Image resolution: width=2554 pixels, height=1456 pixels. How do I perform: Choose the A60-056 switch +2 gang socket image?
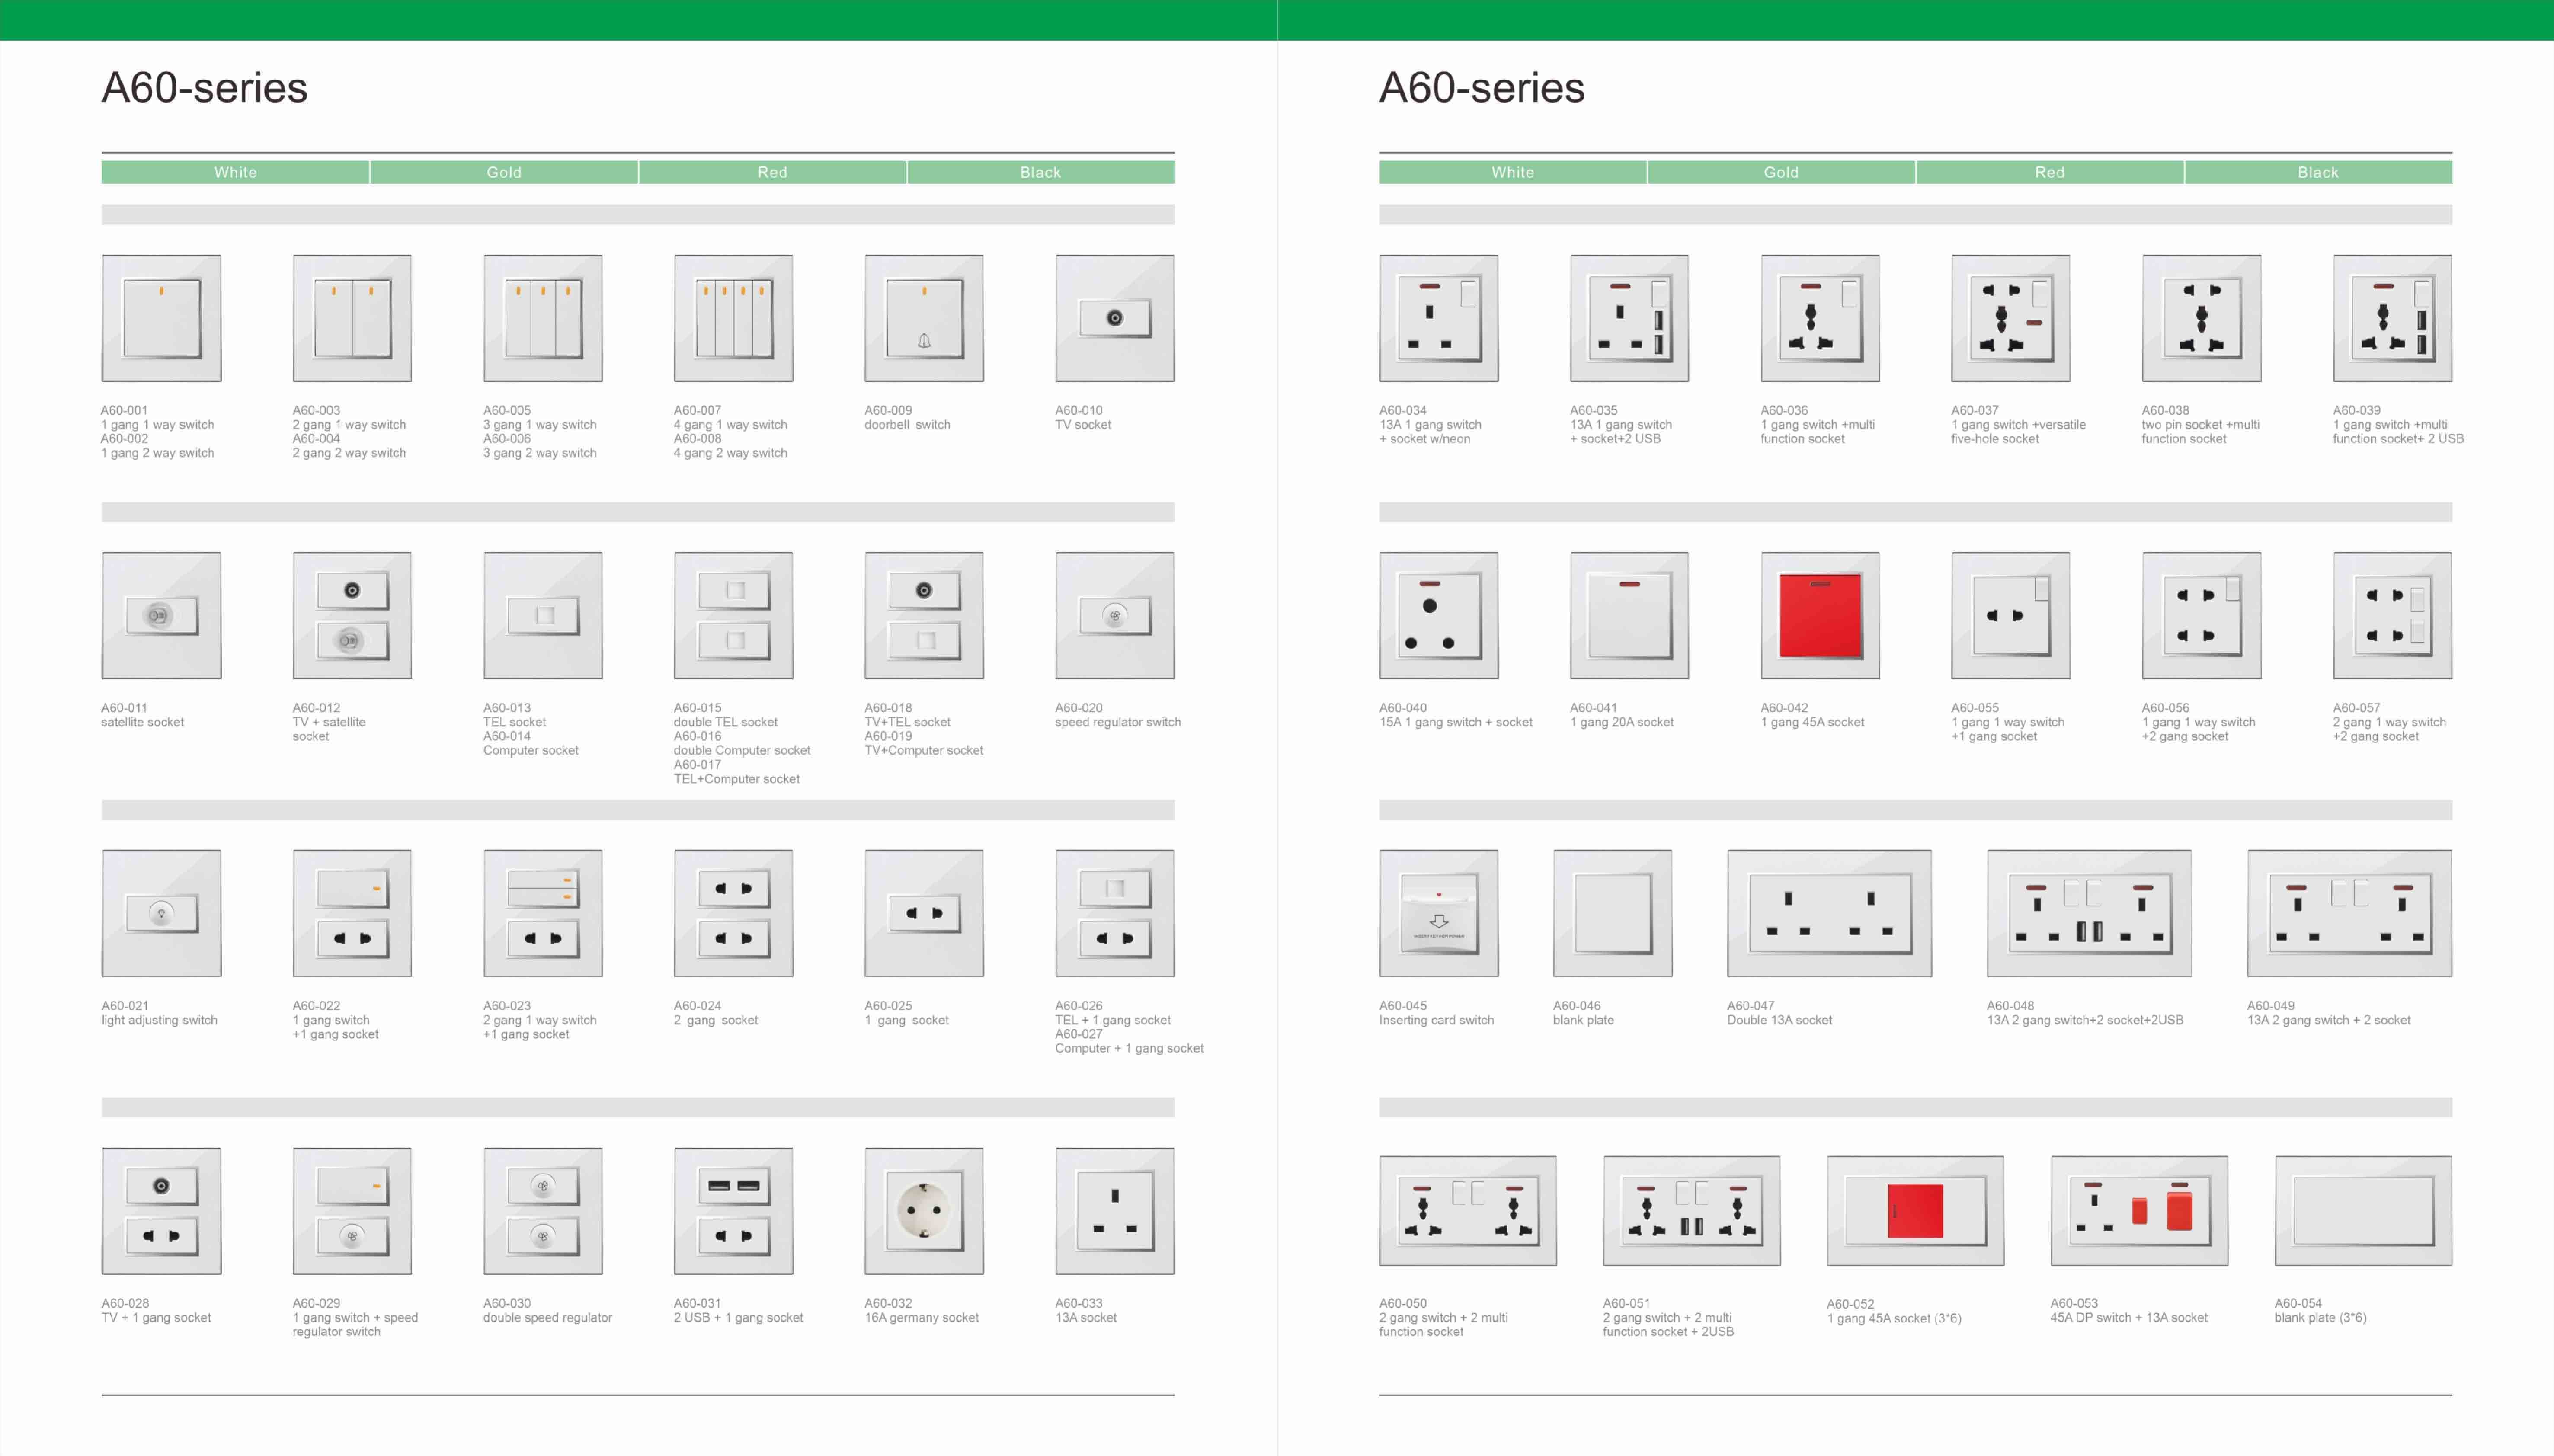pos(2202,616)
